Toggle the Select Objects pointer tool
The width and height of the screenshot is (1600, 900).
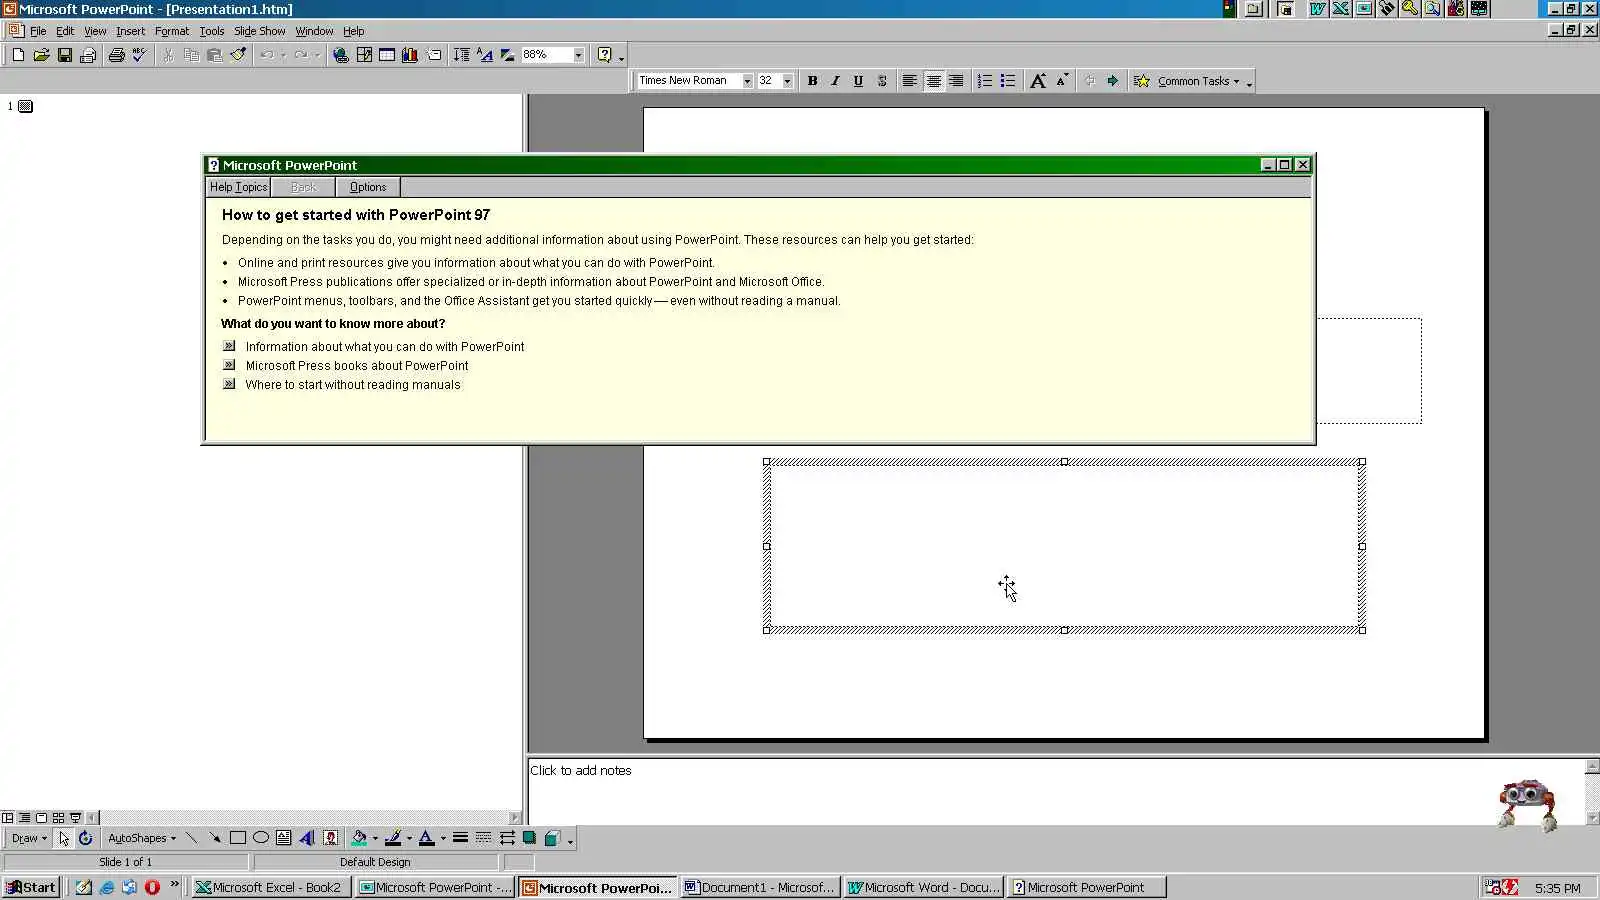(x=64, y=838)
